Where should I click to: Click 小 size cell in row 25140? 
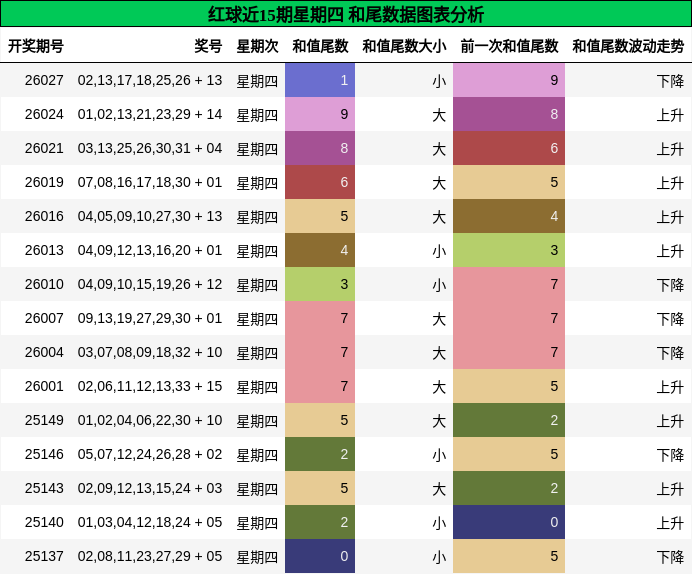[439, 522]
